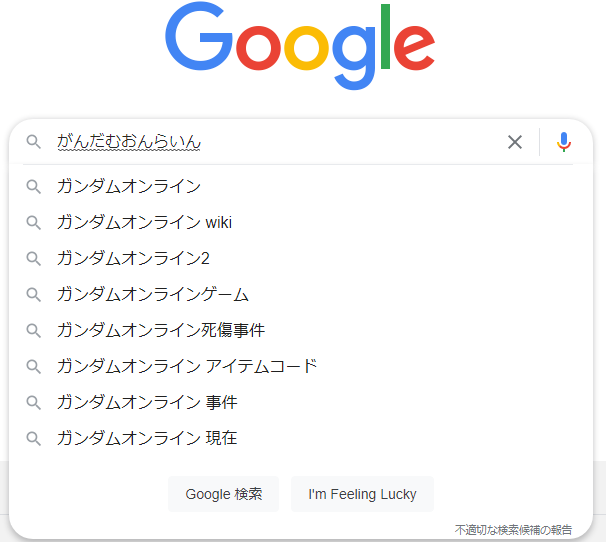Click magnifier icon beside ガンダムオンライン2
Screen dimensions: 606x542
34,258
